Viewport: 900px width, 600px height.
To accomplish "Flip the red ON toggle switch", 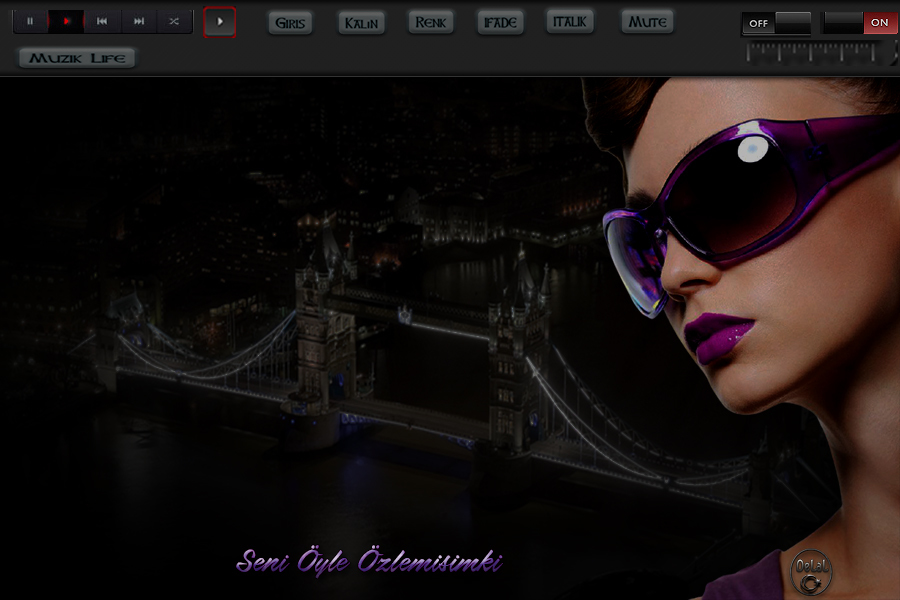I will [x=860, y=23].
